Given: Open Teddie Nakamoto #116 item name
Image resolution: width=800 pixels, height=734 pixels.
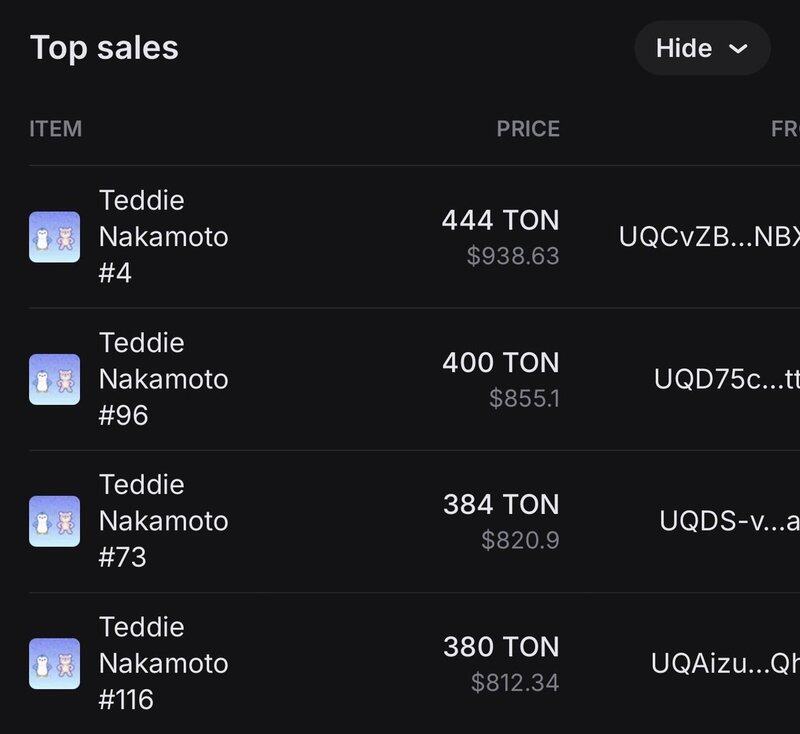Looking at the screenshot, I should (x=163, y=663).
